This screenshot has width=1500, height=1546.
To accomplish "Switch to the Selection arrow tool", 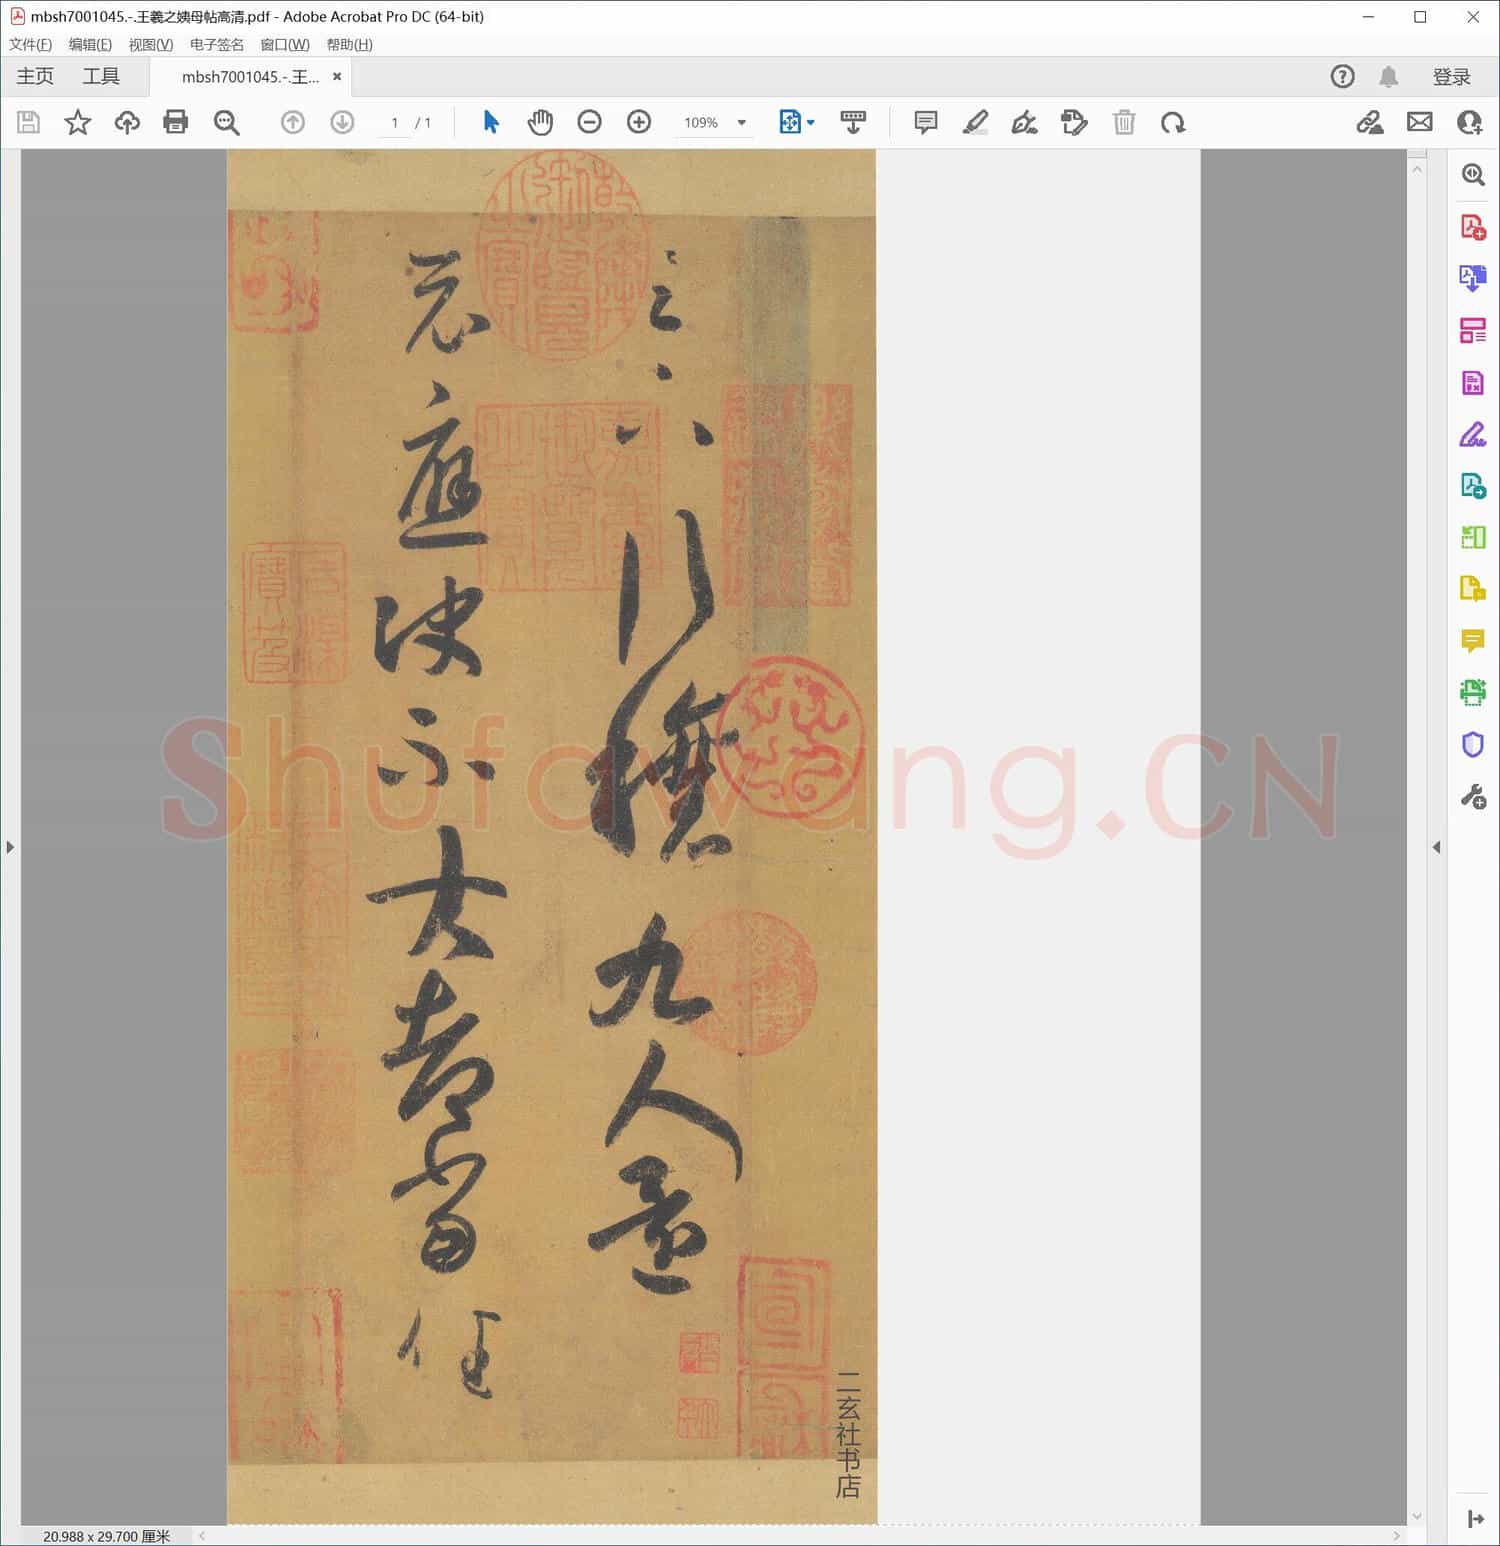I will tap(490, 122).
